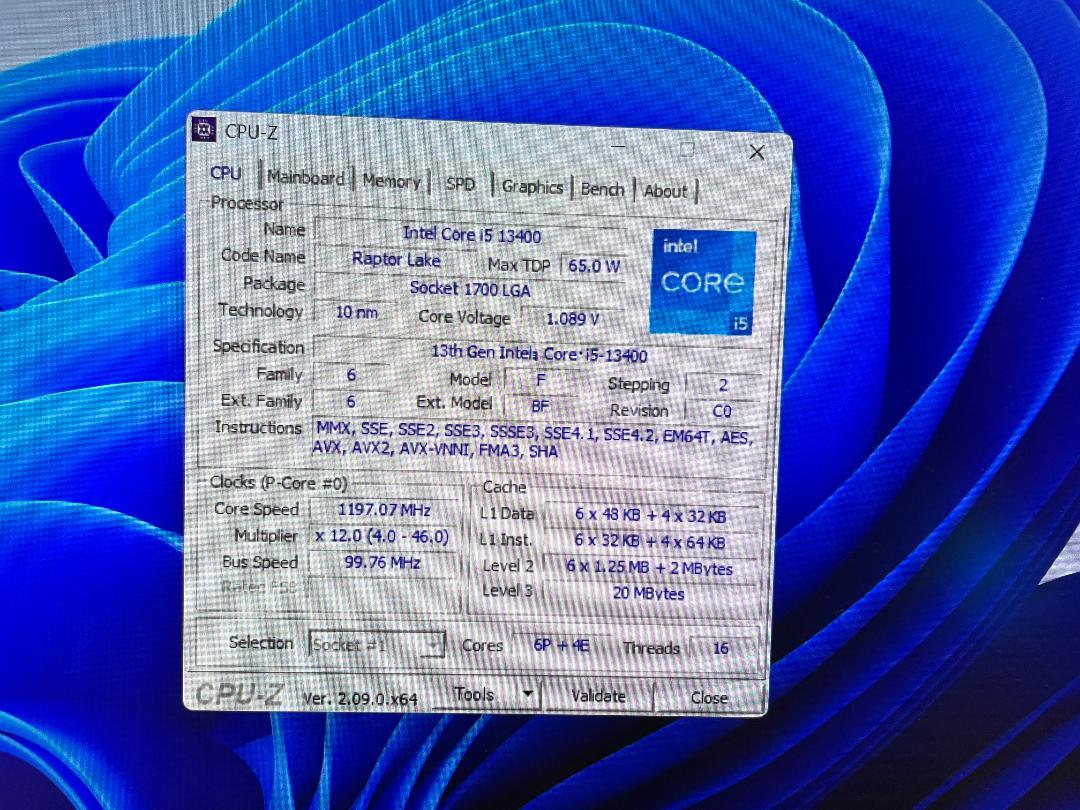Click the CPU-Z app icon in title bar

click(x=205, y=129)
